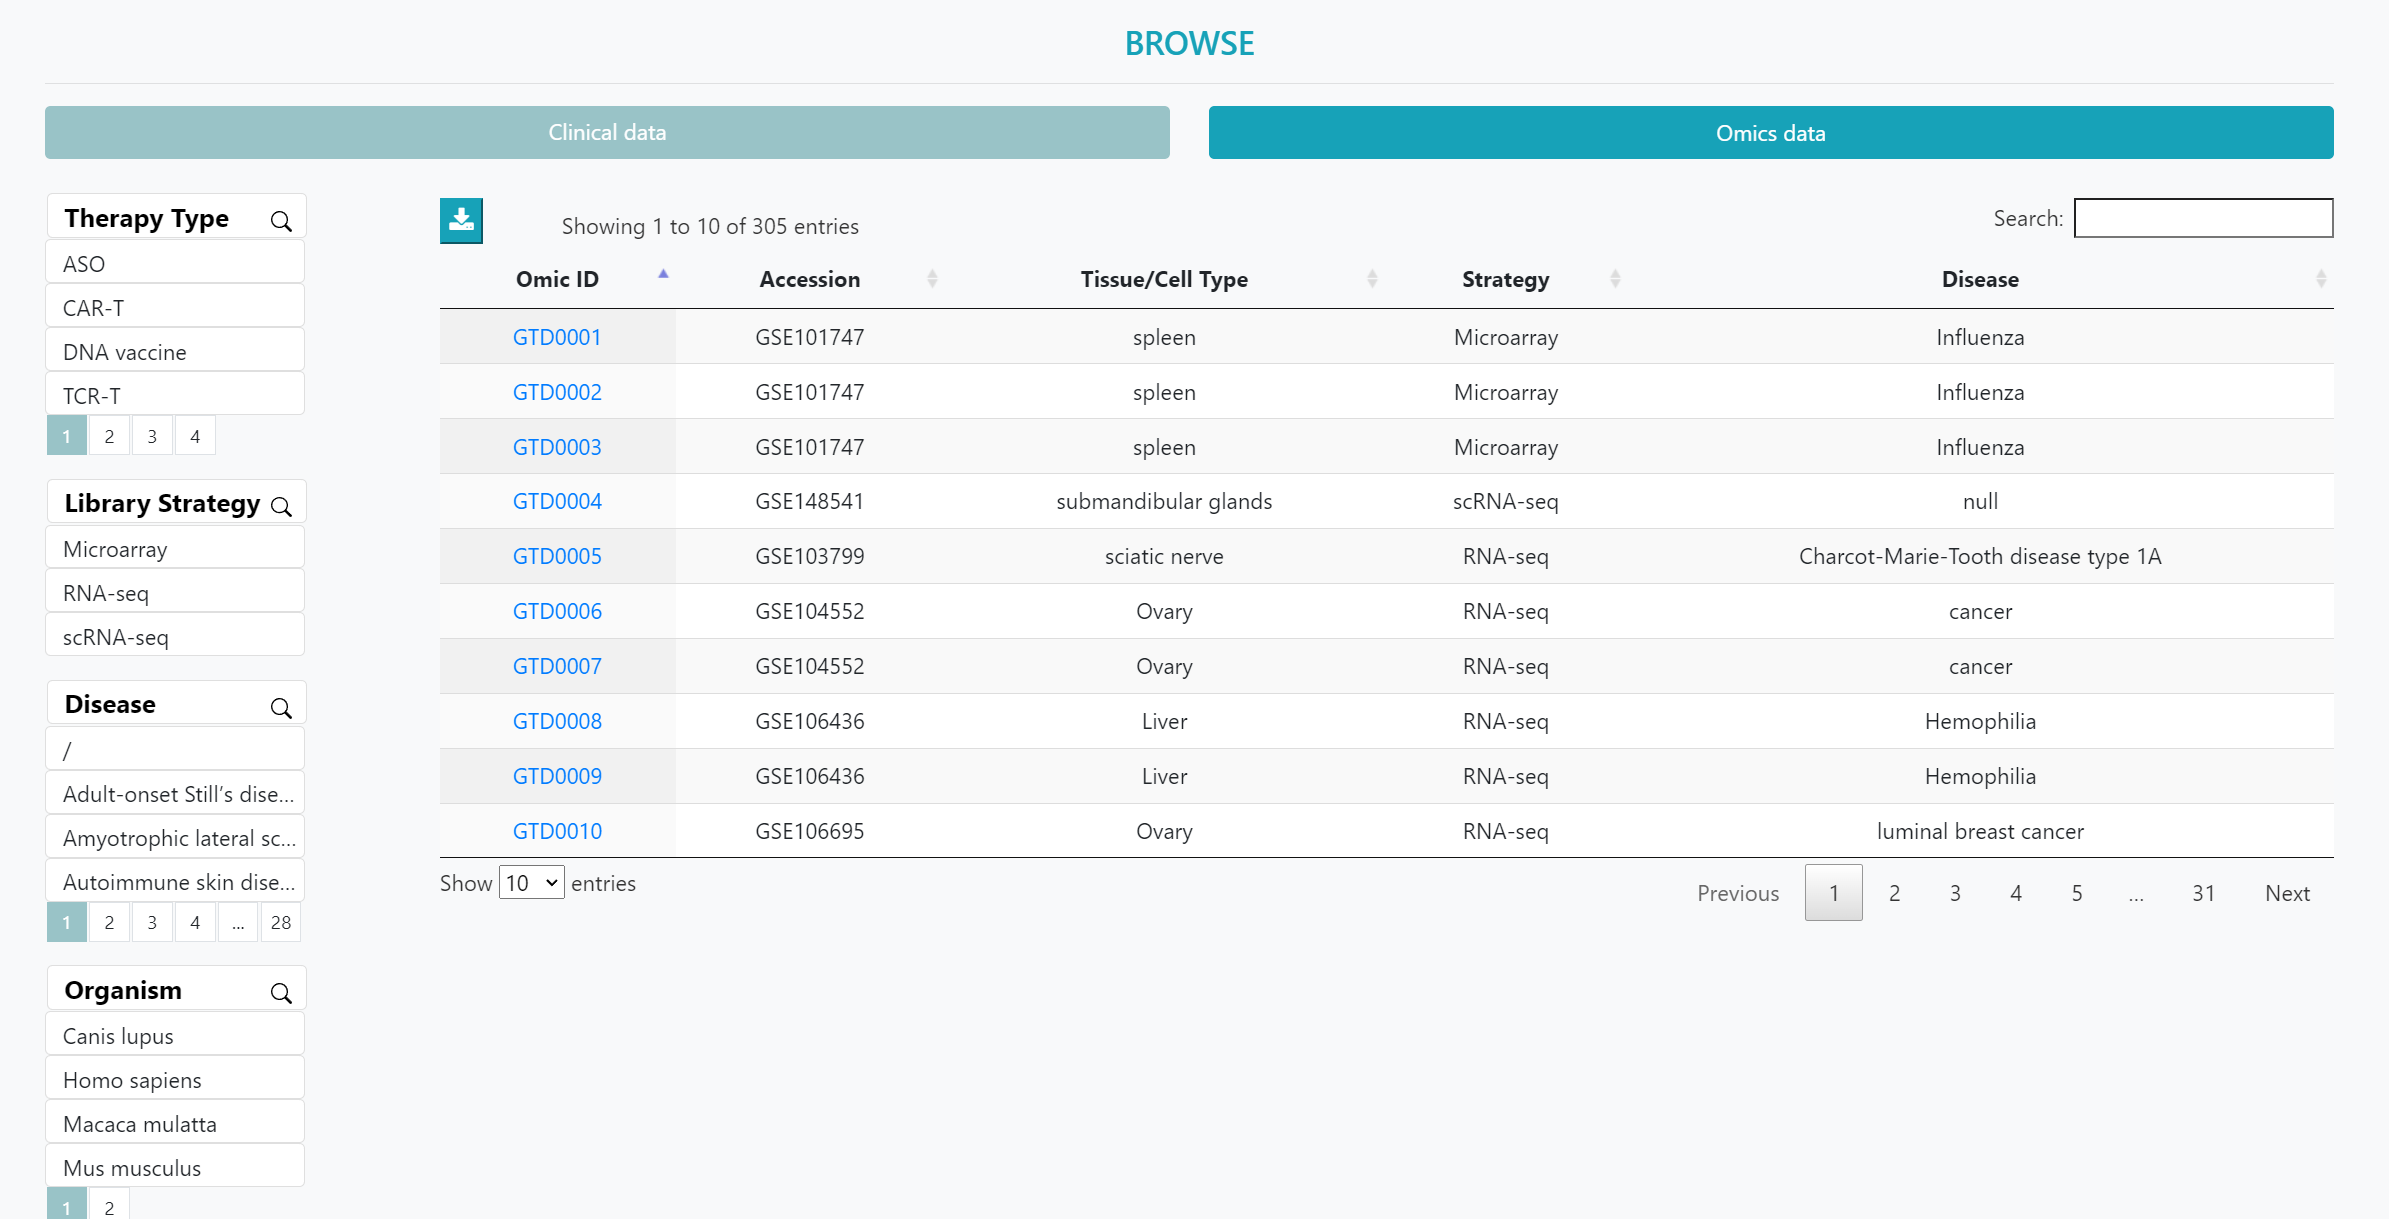Image resolution: width=2389 pixels, height=1219 pixels.
Task: Click the Disease column header
Action: 1980,279
